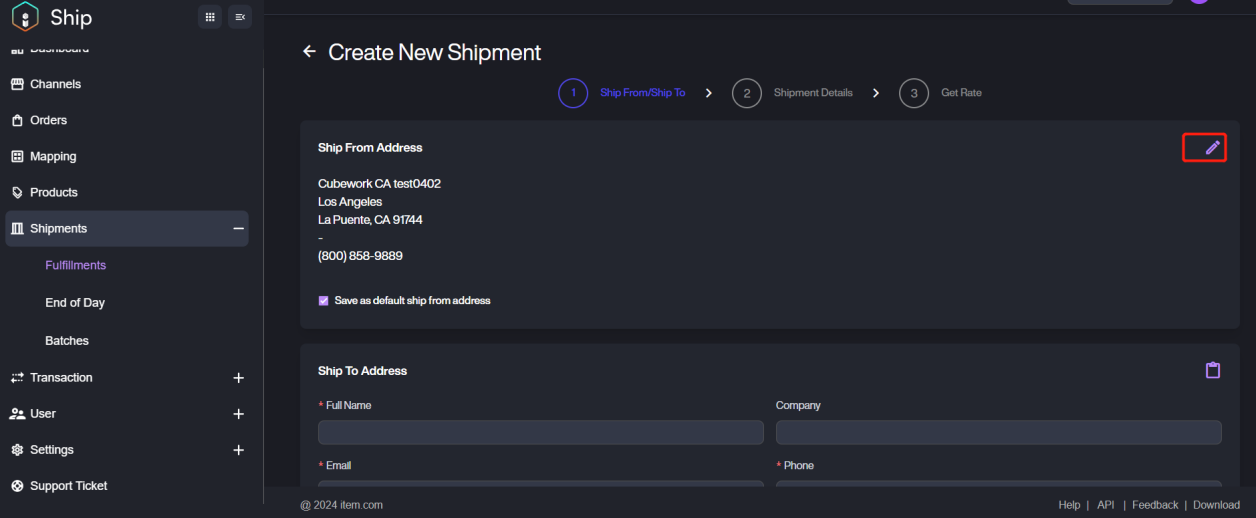Expand the User menu section
Screen dimensions: 1256x518
(x=238, y=414)
